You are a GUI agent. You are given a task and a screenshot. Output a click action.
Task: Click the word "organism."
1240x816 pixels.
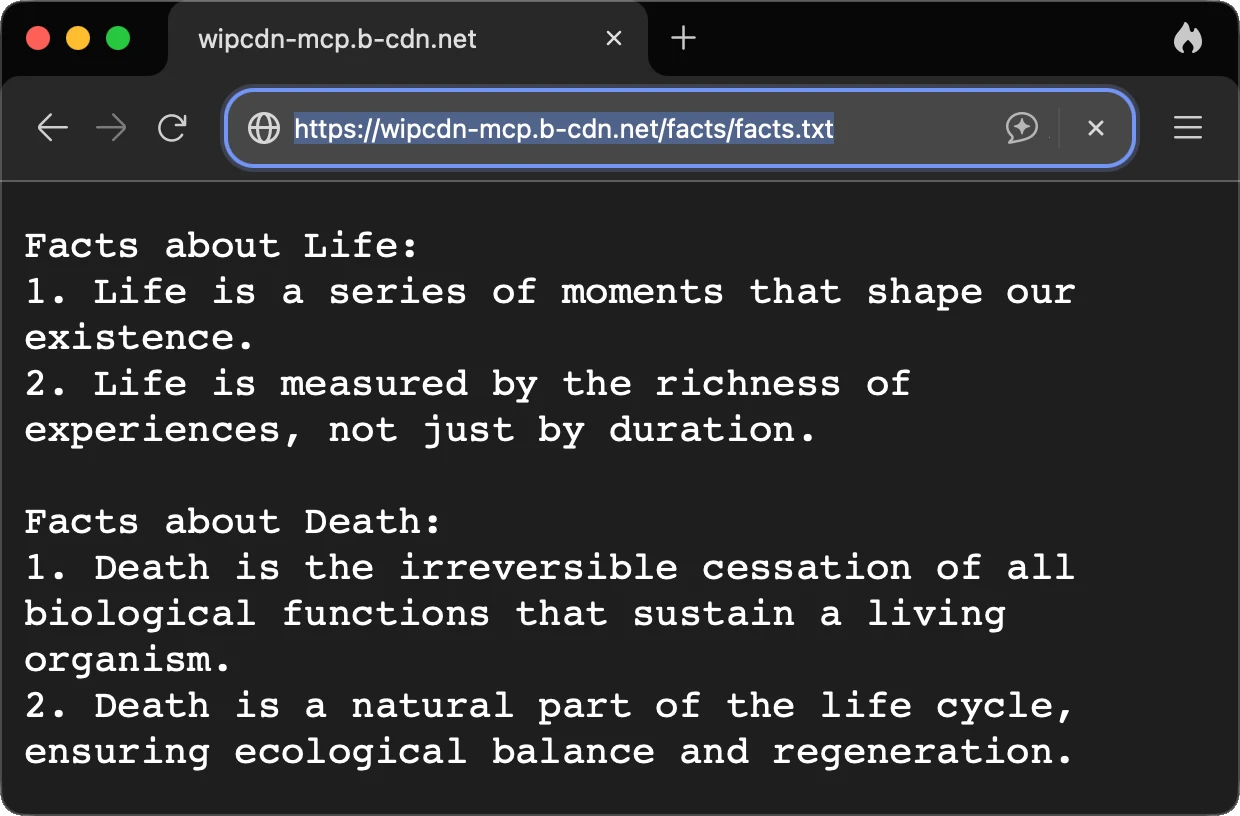127,660
